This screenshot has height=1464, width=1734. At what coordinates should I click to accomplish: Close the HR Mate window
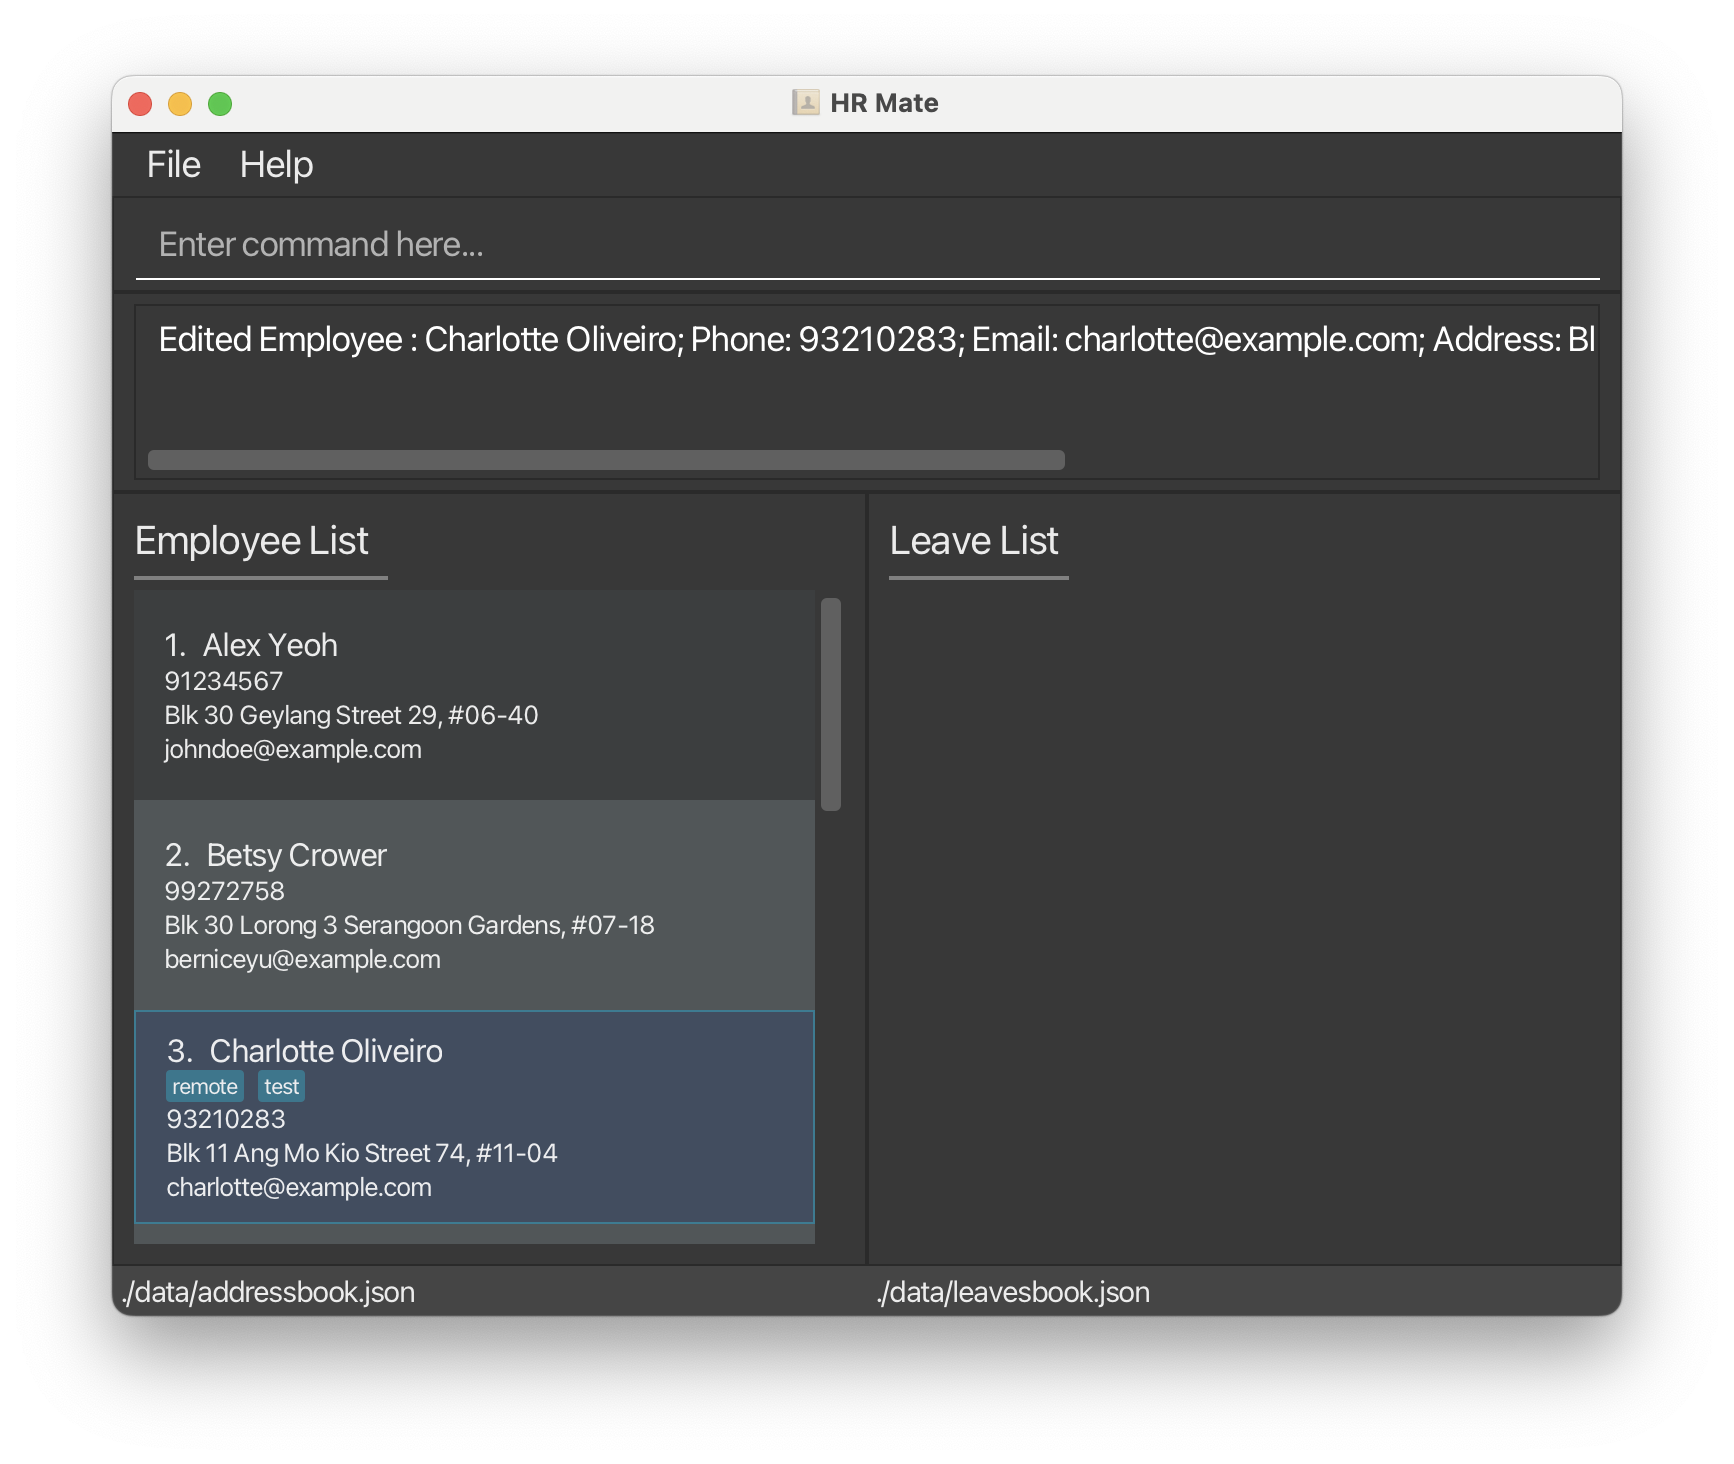[140, 104]
